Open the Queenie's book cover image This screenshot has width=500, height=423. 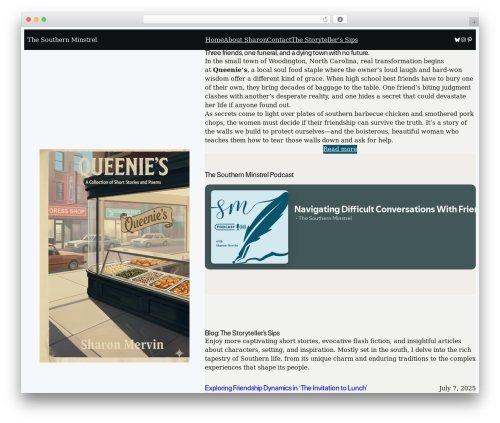point(115,256)
